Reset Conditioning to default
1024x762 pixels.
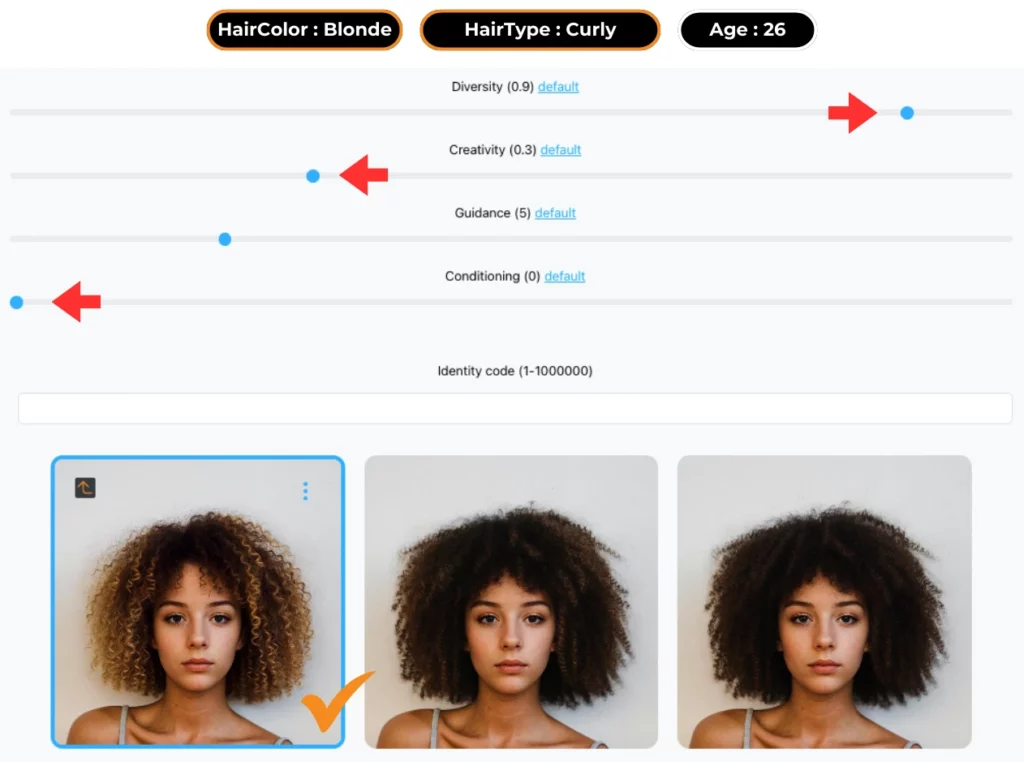[x=565, y=277]
